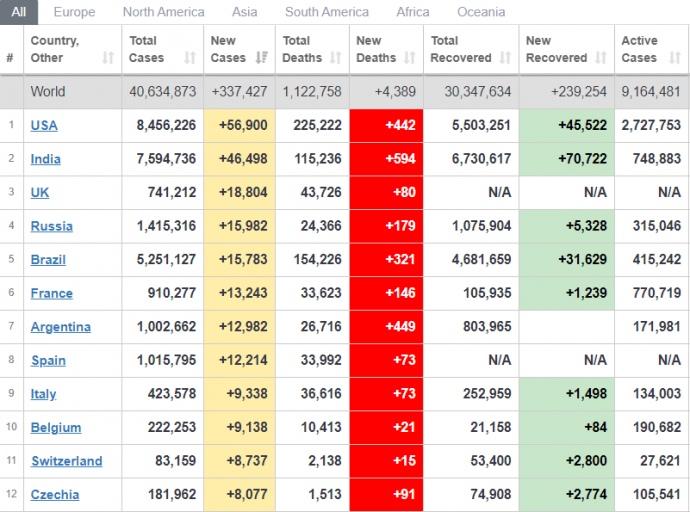Select the North America tab
The image size is (690, 512).
pyautogui.click(x=163, y=12)
